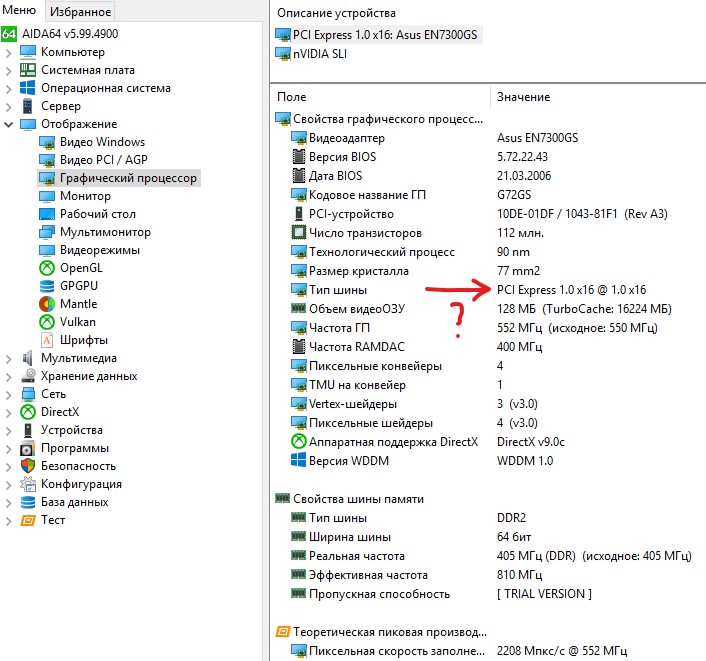Expand the Системная плата node

point(8,71)
